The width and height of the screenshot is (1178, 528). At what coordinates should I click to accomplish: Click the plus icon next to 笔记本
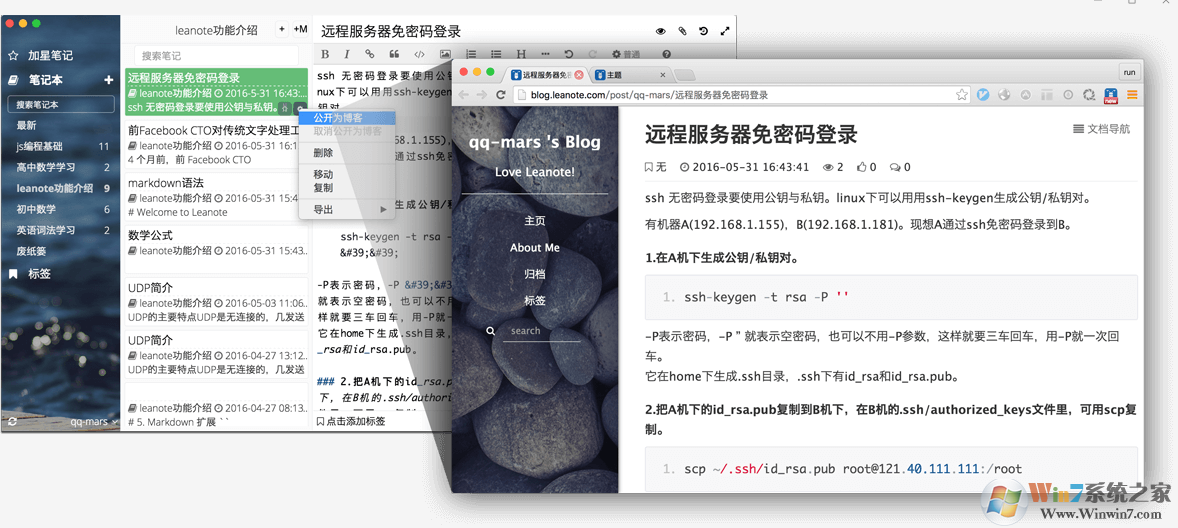click(108, 80)
